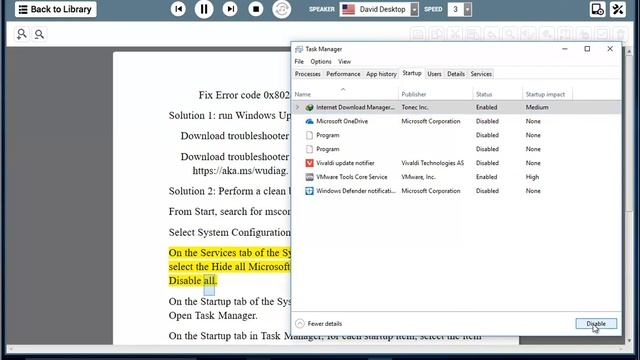This screenshot has width=640, height=360.
Task: Sort startup list by Name column
Action: [x=345, y=94]
